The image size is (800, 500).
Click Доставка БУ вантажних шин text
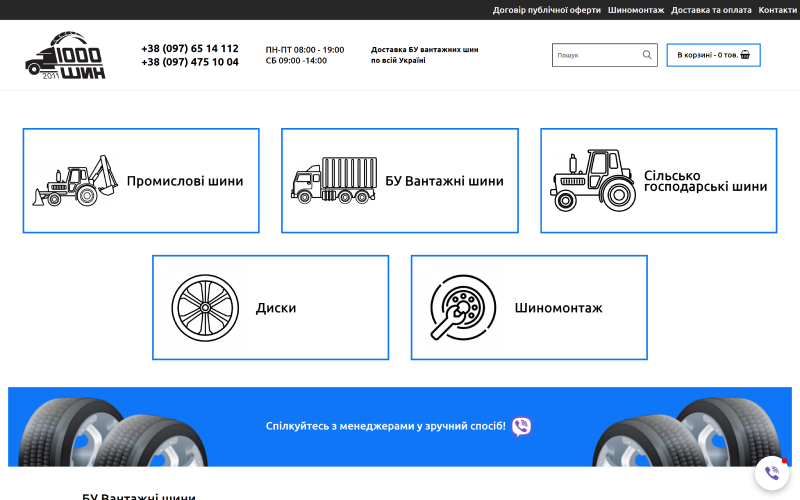(424, 49)
